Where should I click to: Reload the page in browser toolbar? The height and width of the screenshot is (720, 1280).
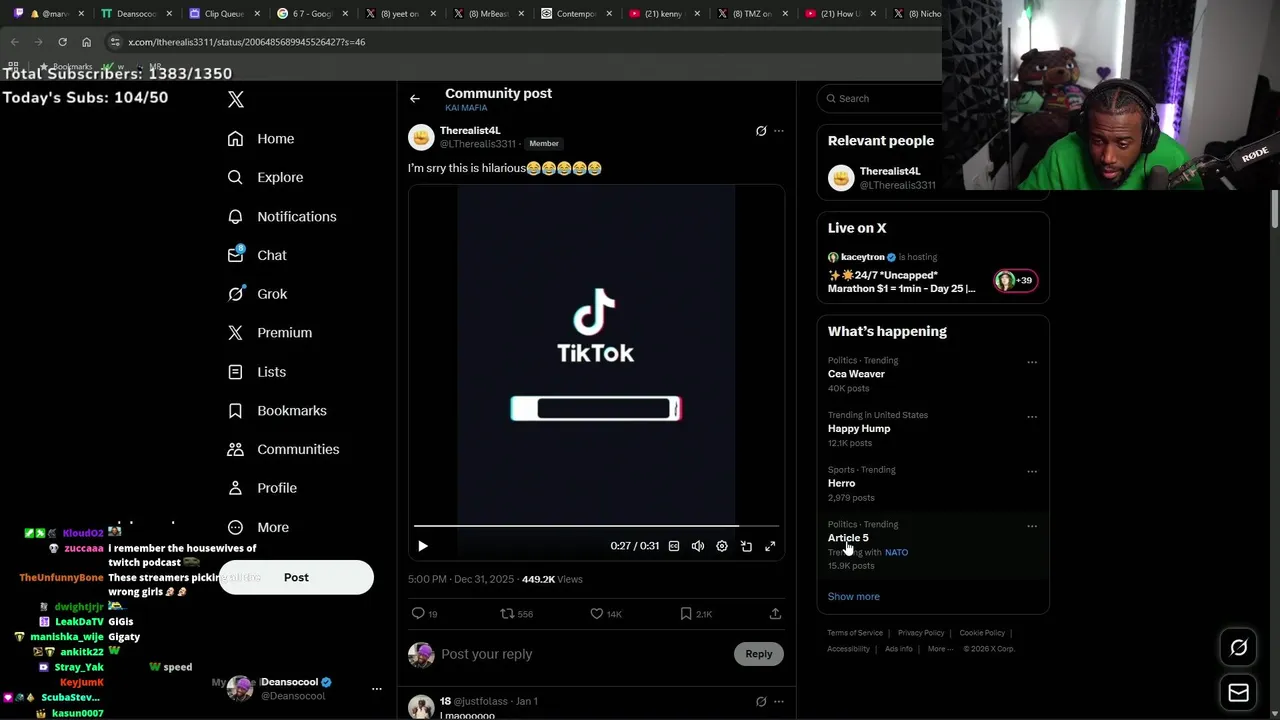pos(62,42)
